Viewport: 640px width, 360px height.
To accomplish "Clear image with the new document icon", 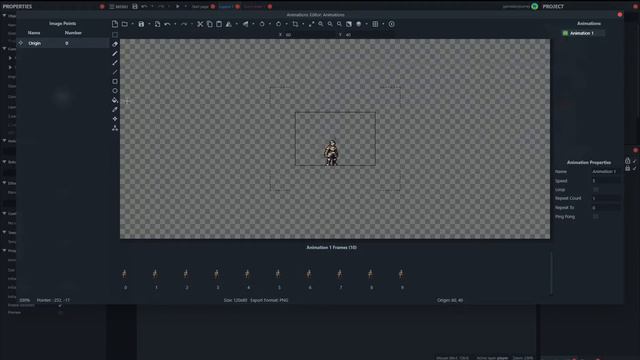I will click(x=115, y=24).
